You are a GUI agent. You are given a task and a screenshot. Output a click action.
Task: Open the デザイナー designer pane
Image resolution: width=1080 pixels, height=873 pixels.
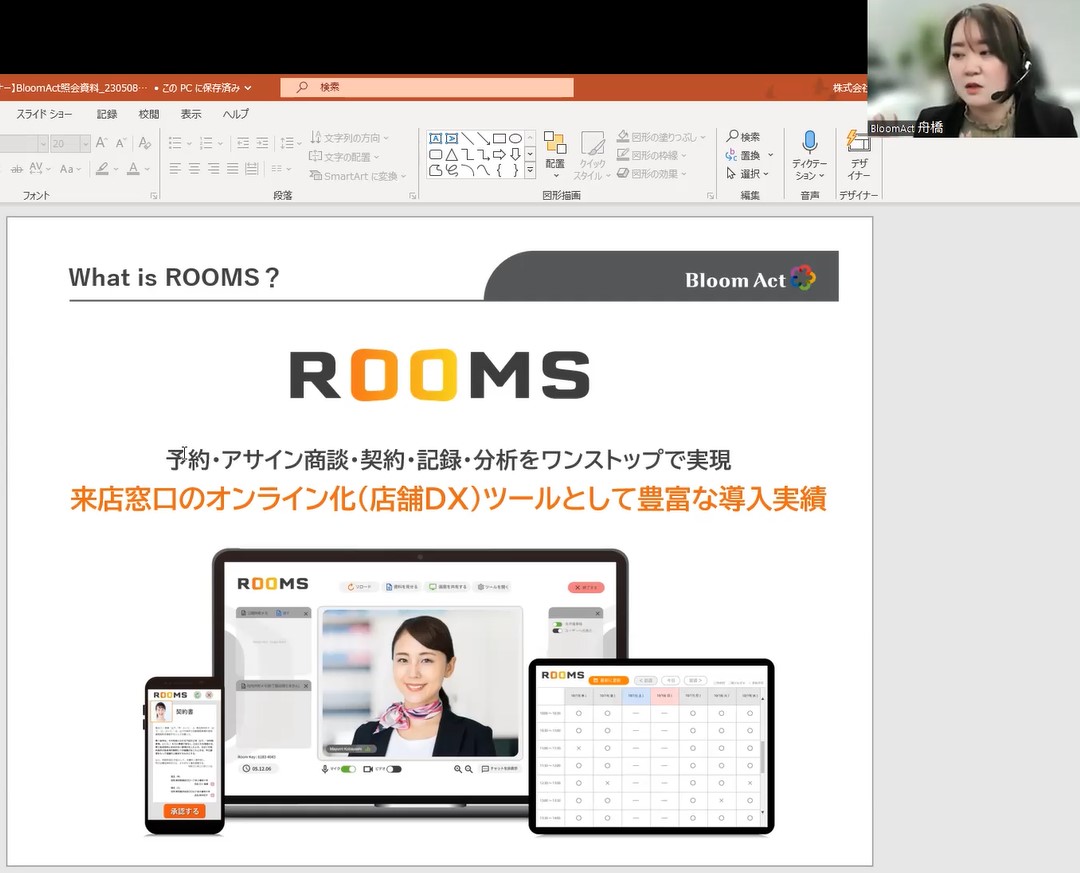pyautogui.click(x=858, y=156)
